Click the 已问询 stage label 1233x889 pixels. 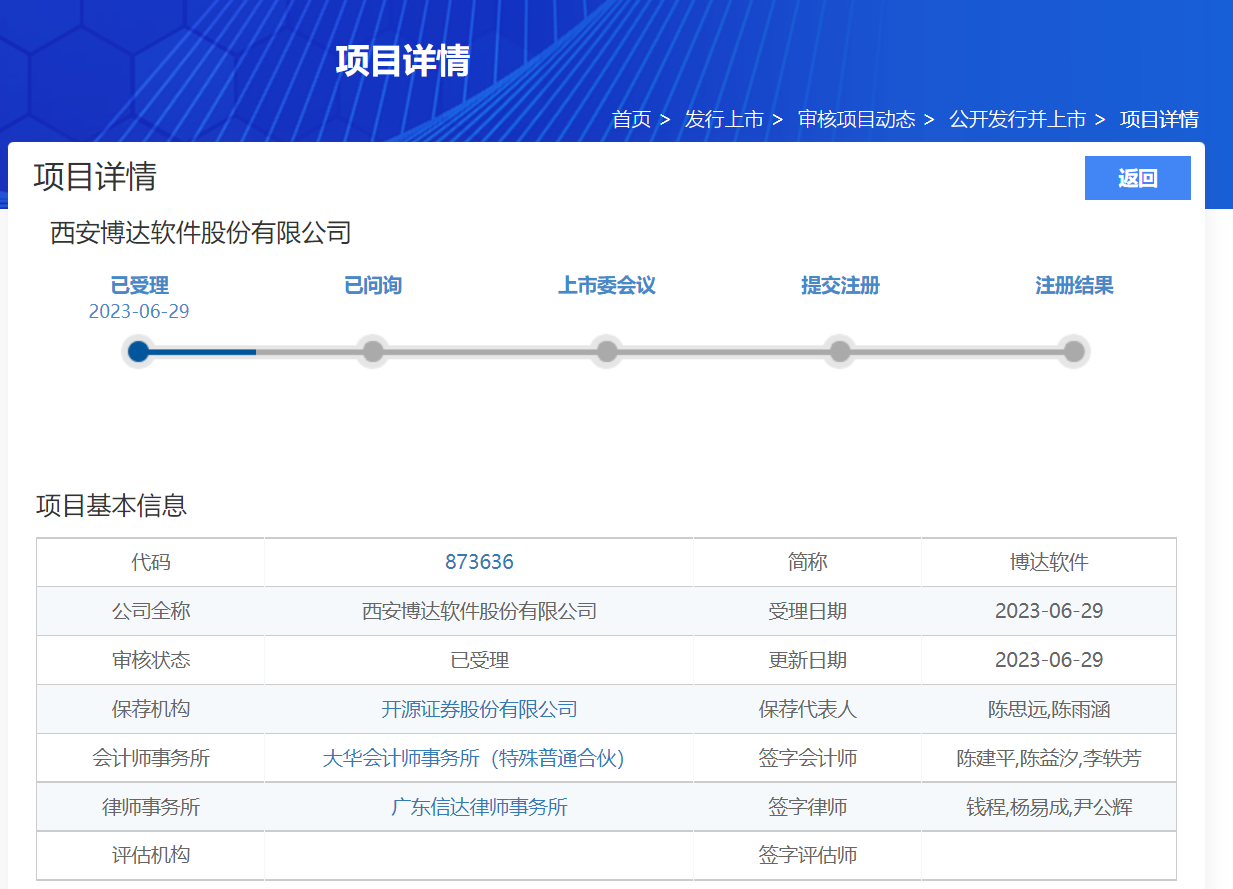(x=373, y=286)
